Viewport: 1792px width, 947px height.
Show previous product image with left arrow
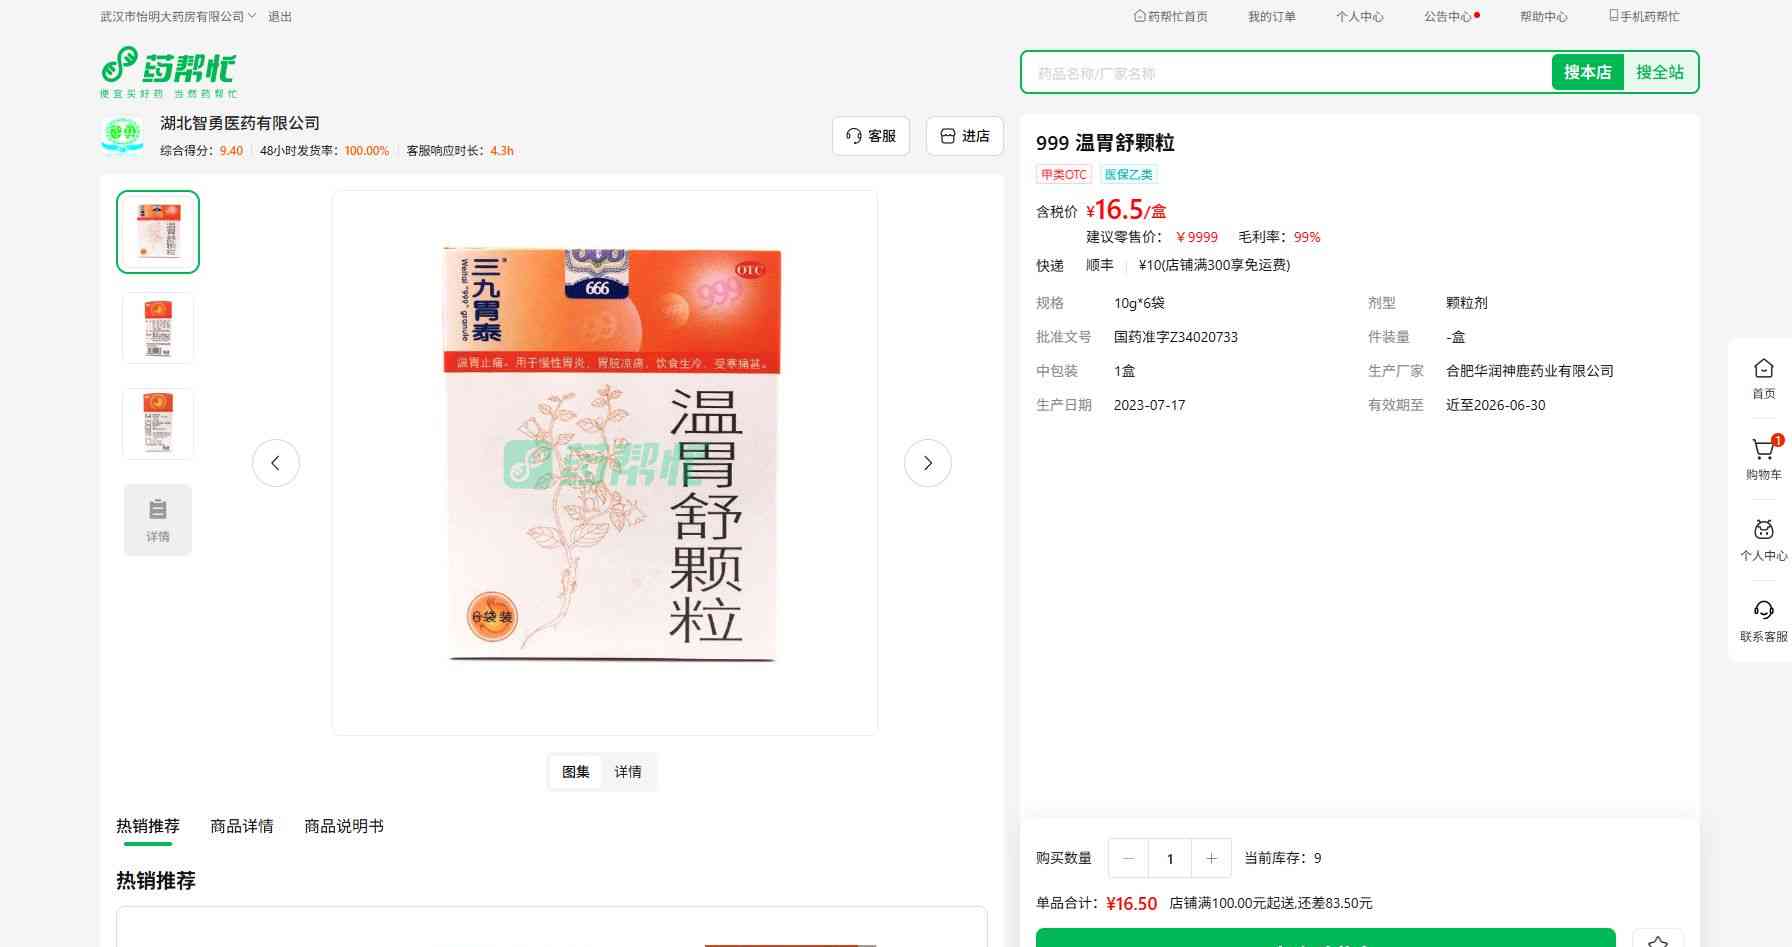pos(276,463)
